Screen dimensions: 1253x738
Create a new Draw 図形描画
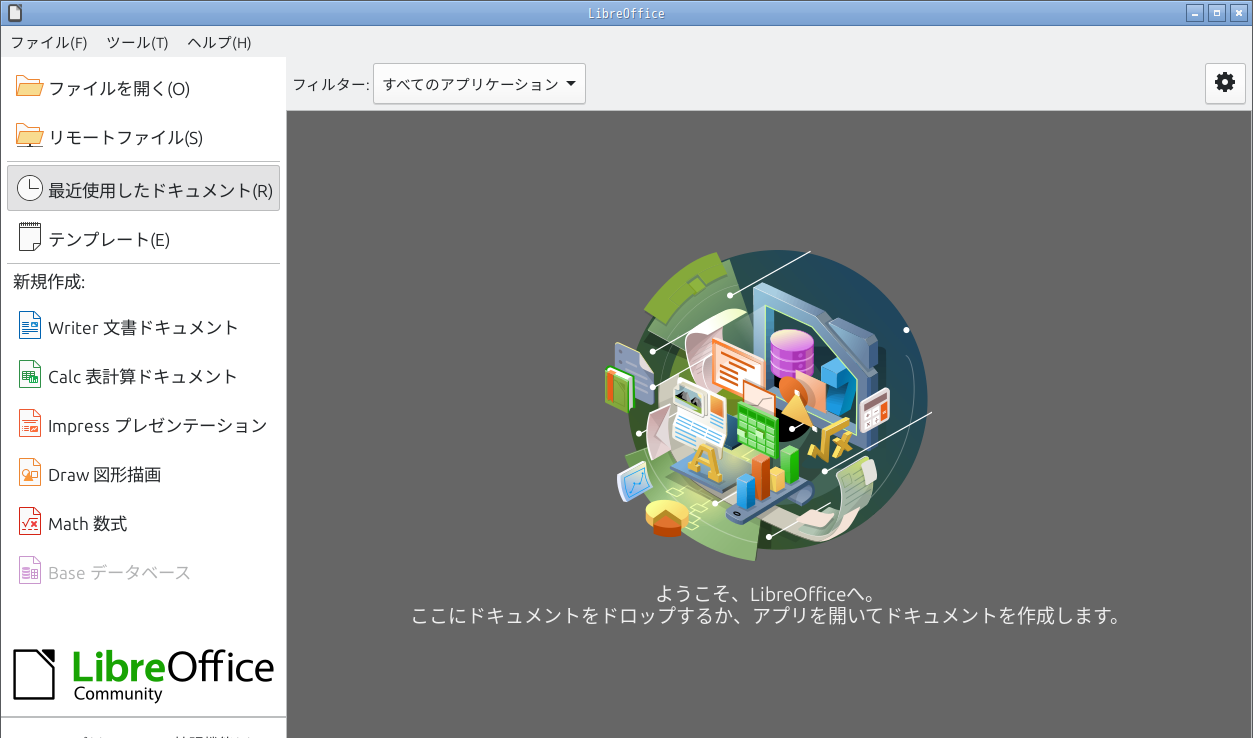coord(143,474)
